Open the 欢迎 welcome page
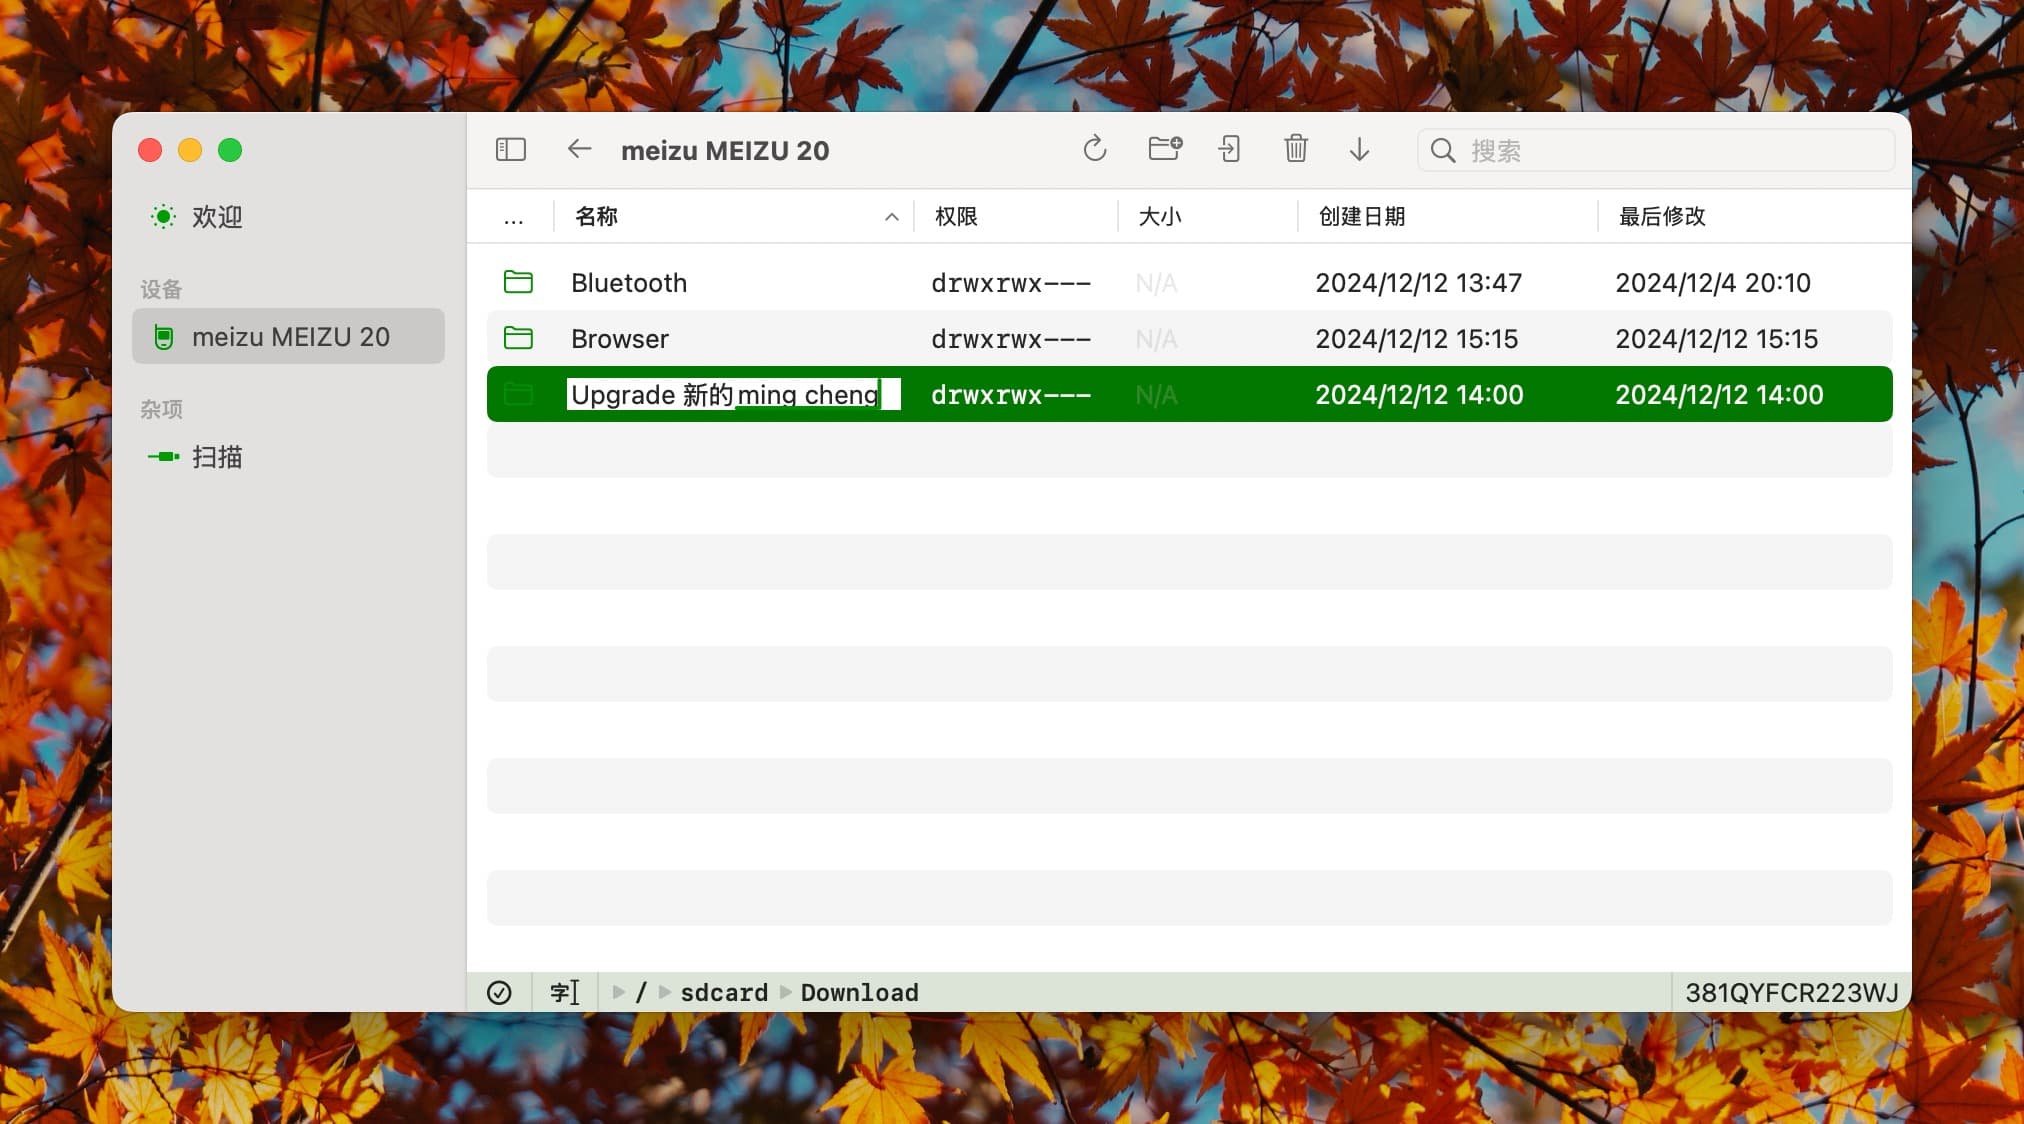The height and width of the screenshot is (1124, 2024). (216, 217)
